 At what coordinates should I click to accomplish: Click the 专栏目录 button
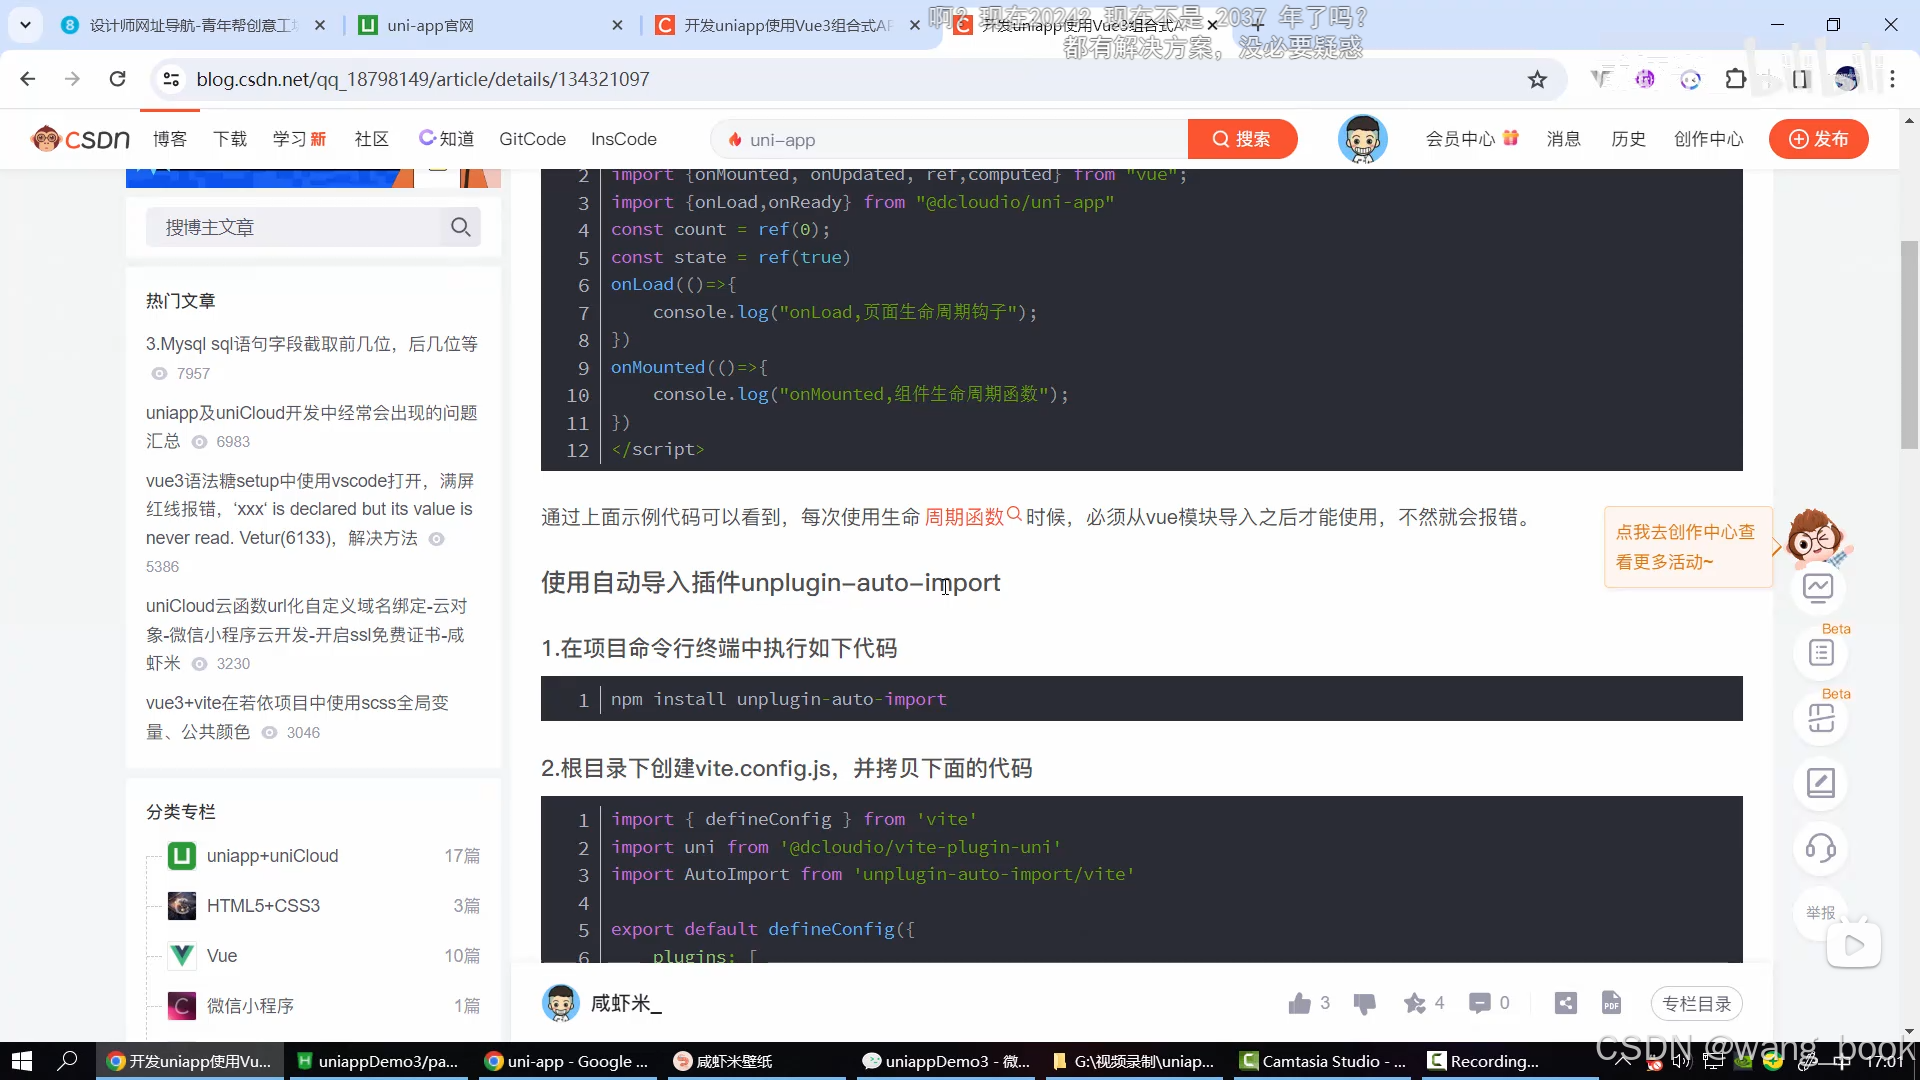tap(1697, 1003)
